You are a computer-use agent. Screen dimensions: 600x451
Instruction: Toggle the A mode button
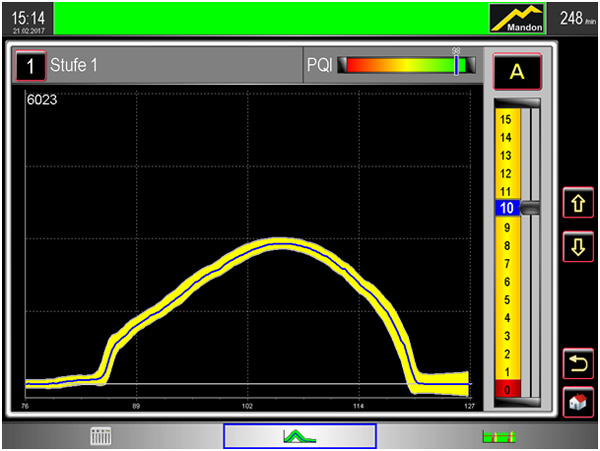pos(516,72)
